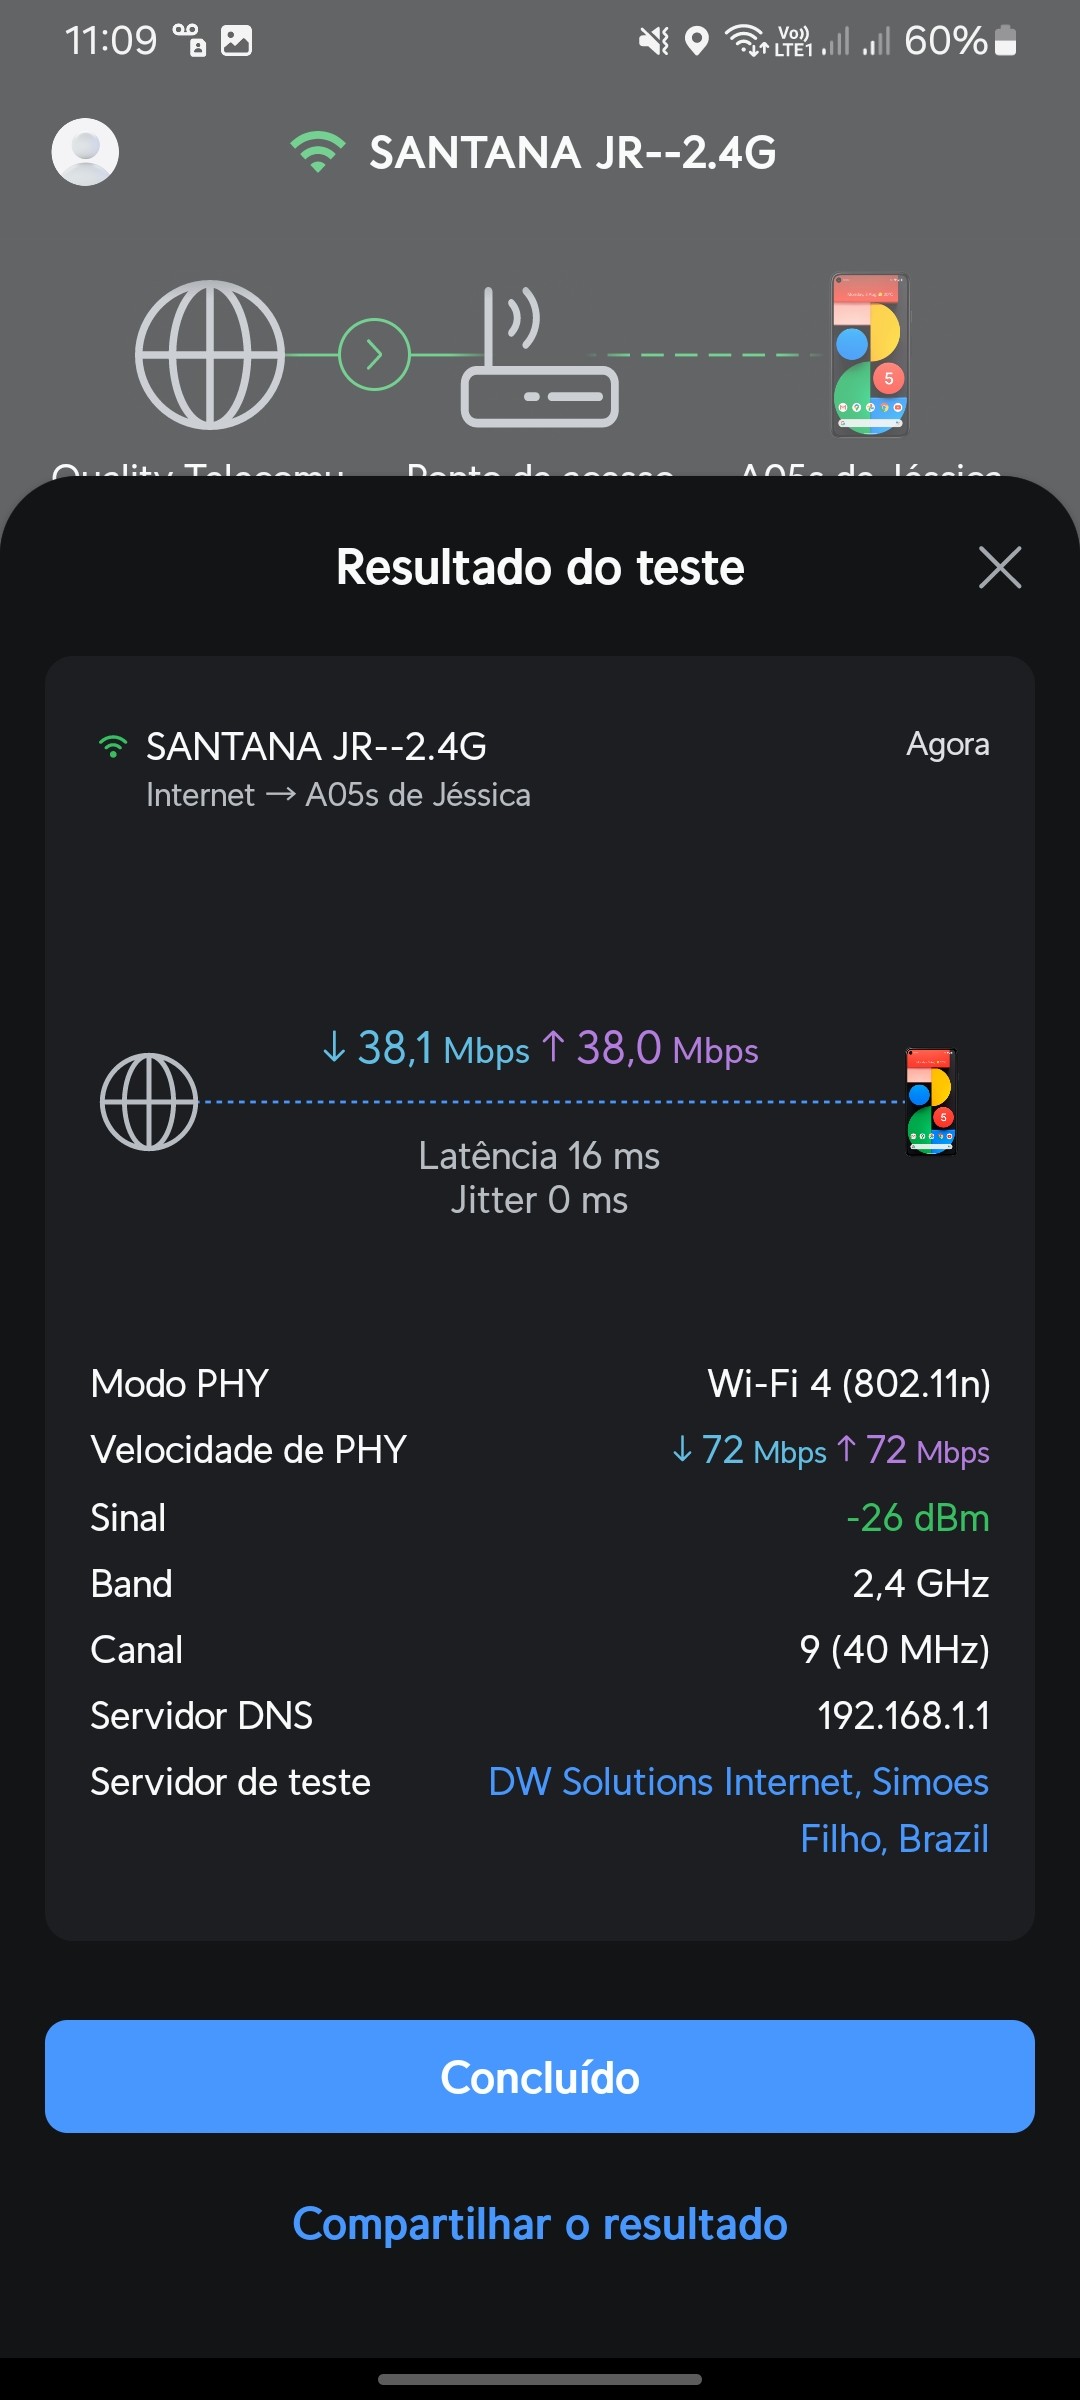
Task: Tap the Wi-Fi icon beside result network name
Action: click(x=113, y=747)
